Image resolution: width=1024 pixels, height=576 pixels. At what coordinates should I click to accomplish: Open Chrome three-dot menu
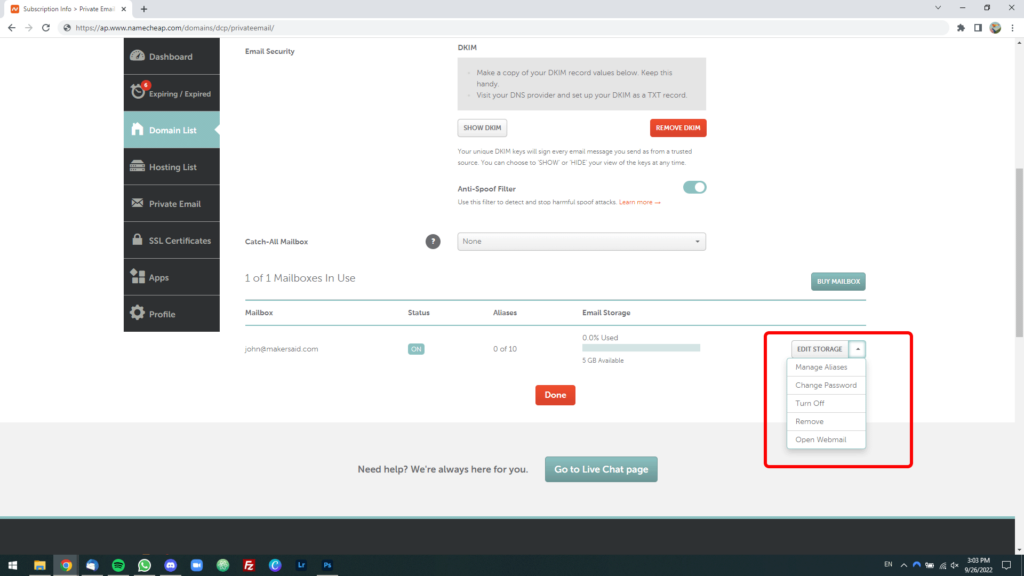tap(1012, 28)
